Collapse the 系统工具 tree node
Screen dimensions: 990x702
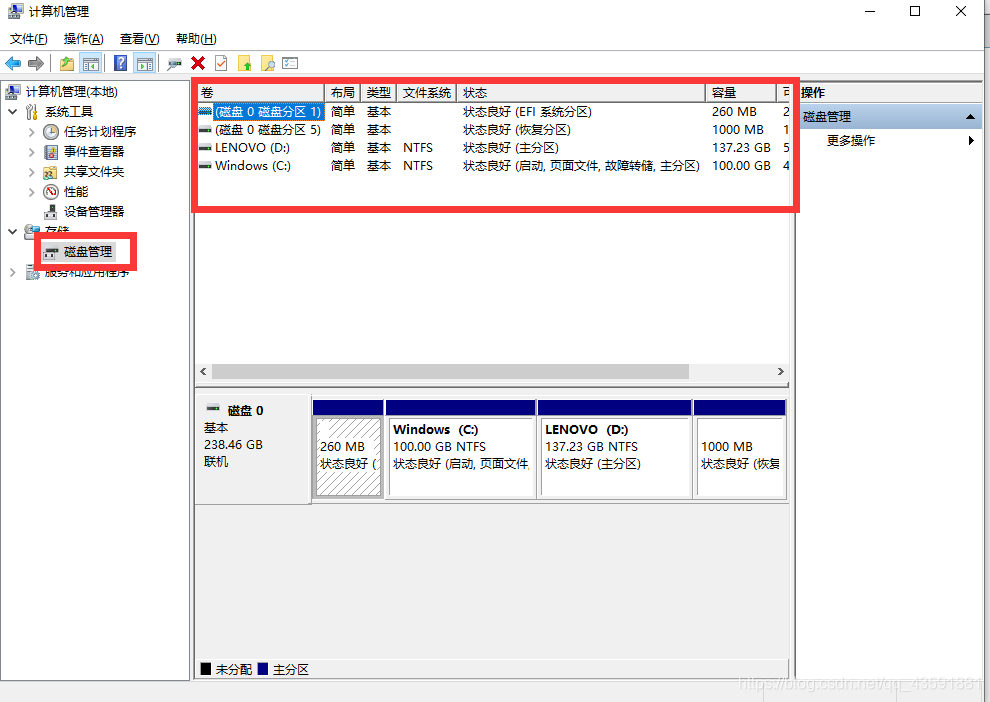tap(13, 112)
